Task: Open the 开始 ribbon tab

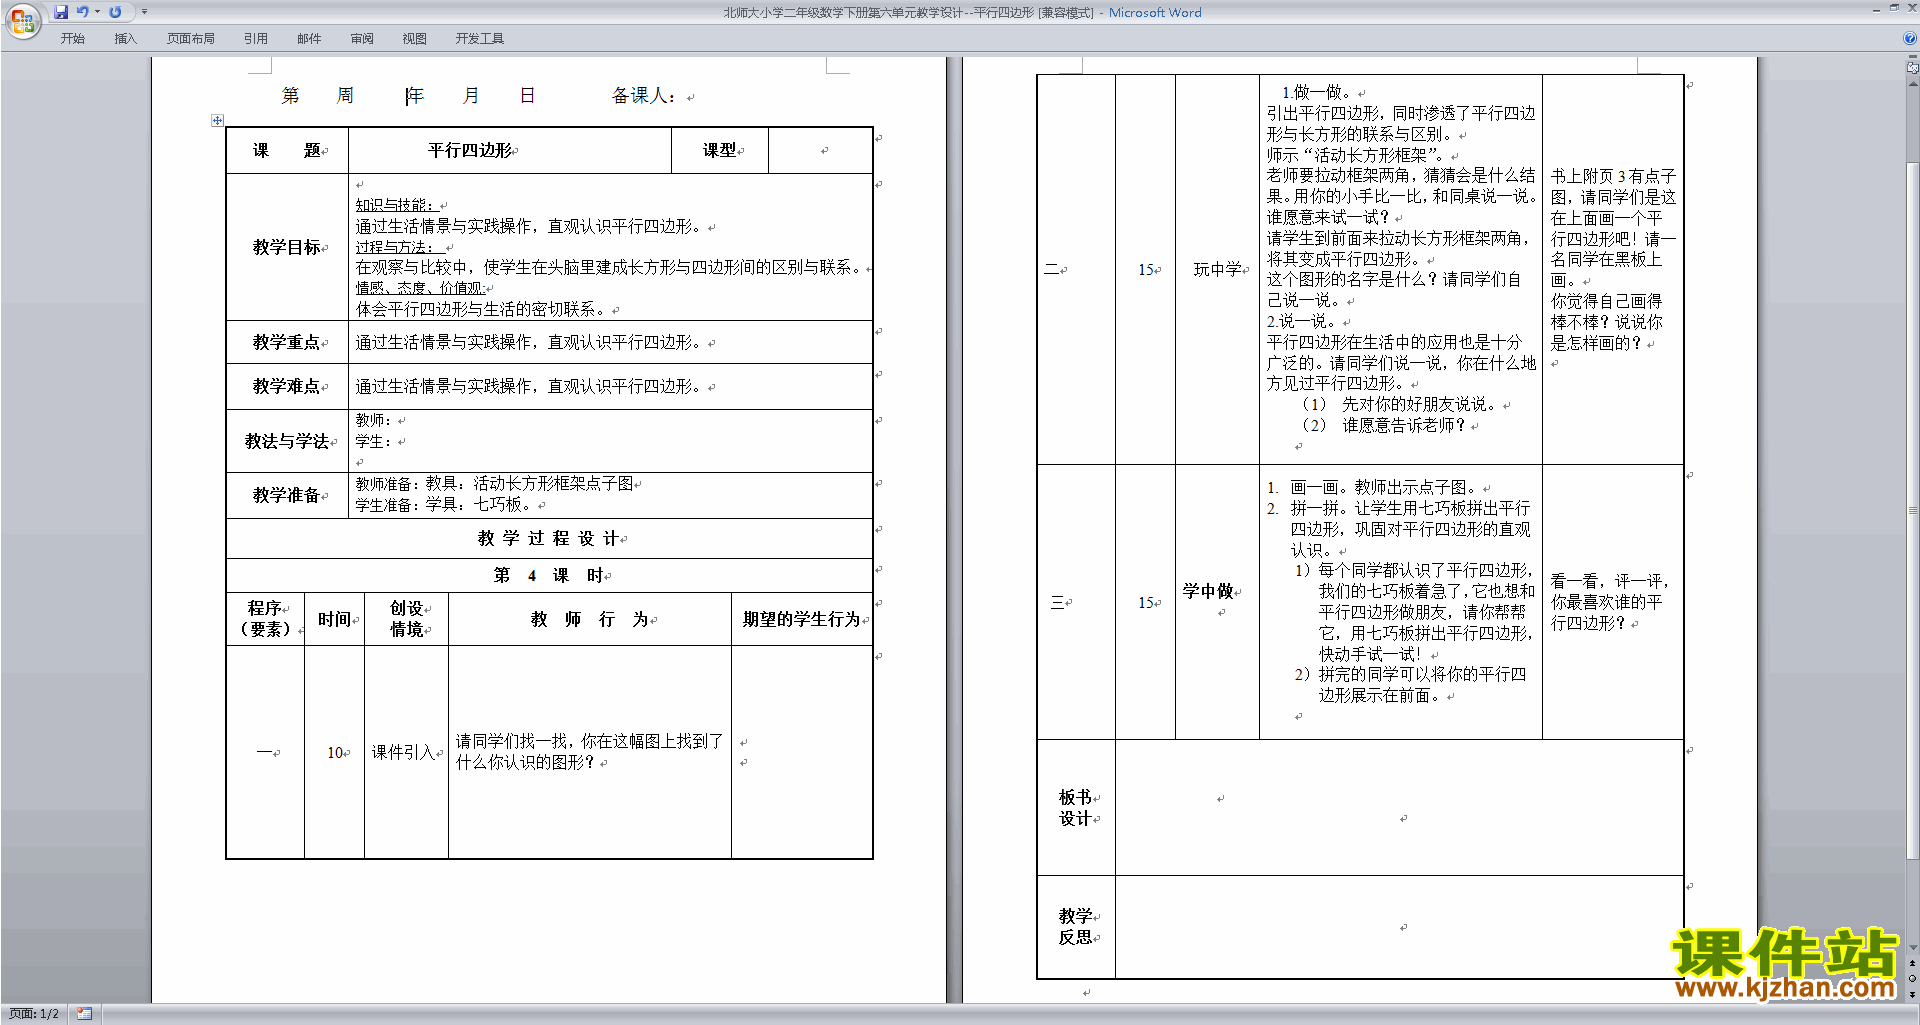Action: click(73, 39)
